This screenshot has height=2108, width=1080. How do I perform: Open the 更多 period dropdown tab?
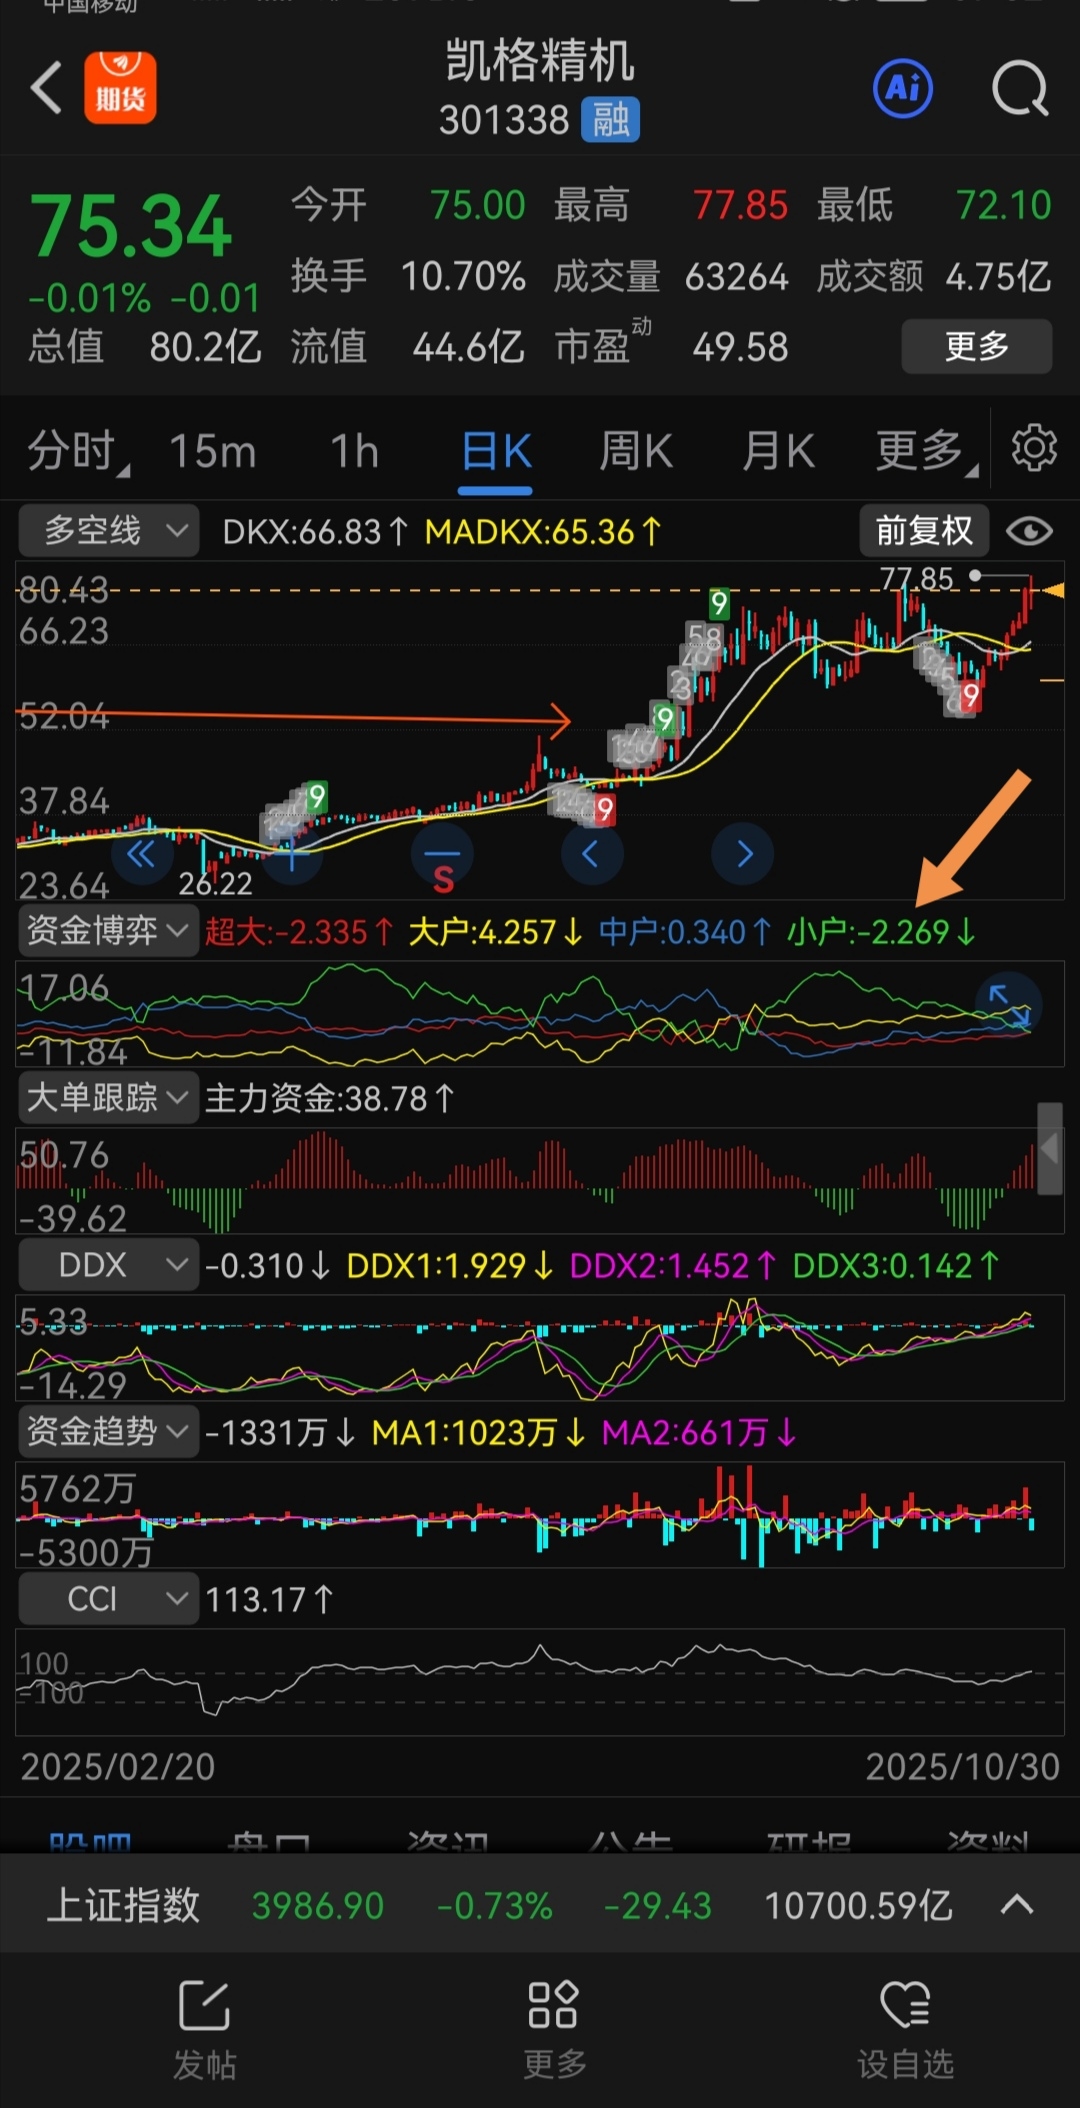pyautogui.click(x=926, y=451)
